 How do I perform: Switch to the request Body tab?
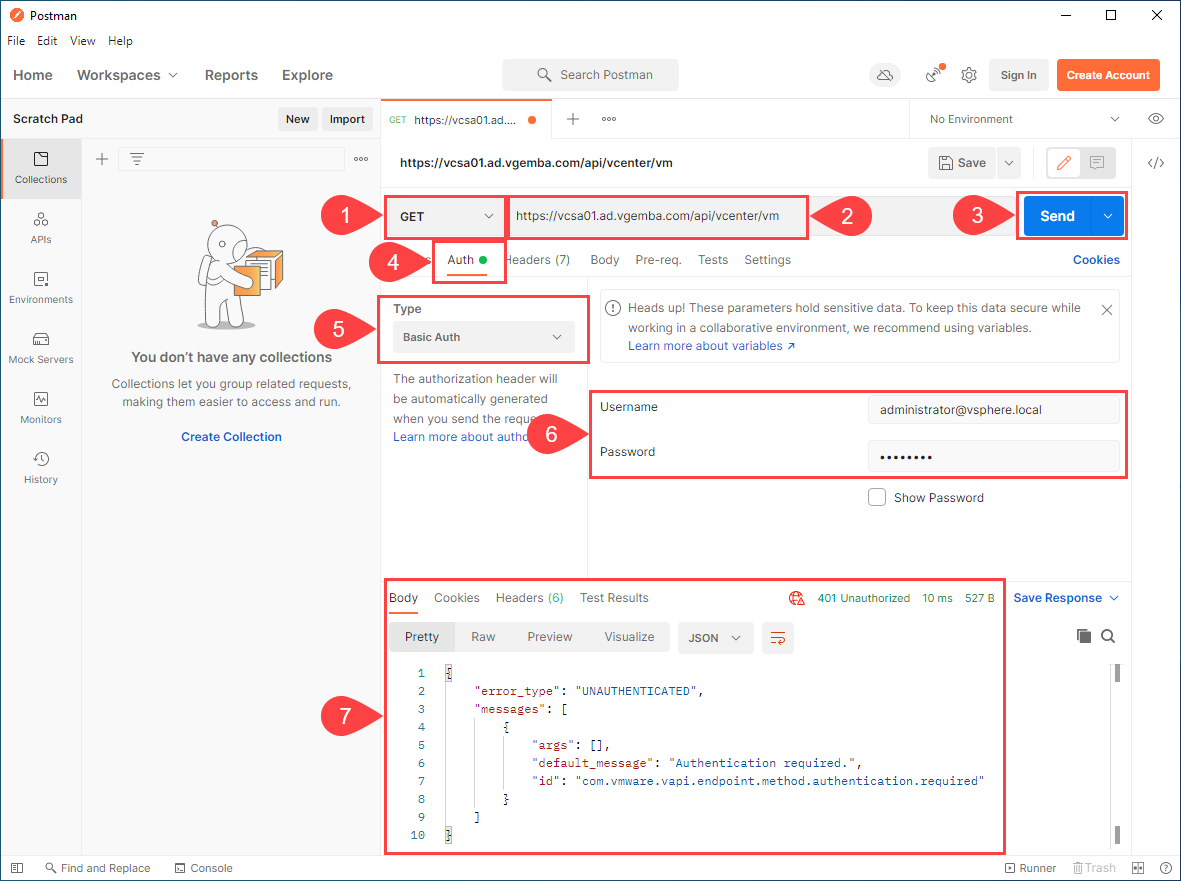coord(604,260)
